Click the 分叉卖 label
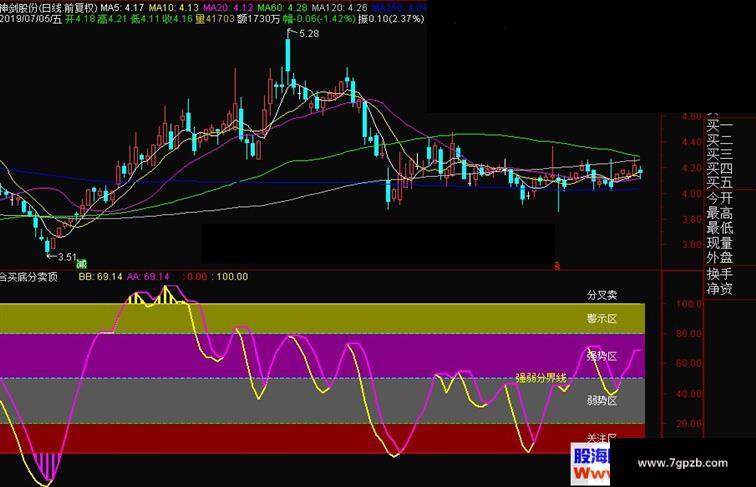 coord(602,295)
